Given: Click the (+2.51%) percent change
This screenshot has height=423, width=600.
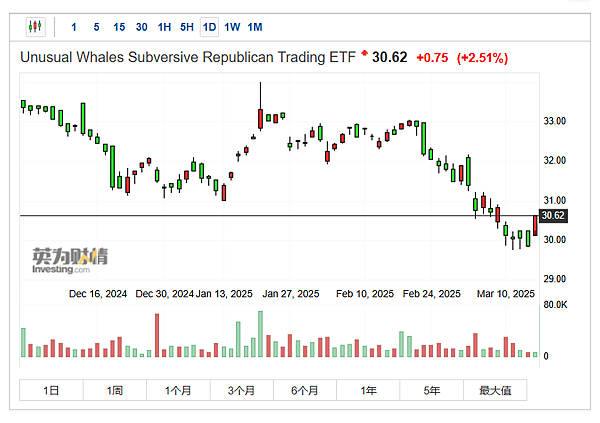Looking at the screenshot, I should click(x=482, y=58).
